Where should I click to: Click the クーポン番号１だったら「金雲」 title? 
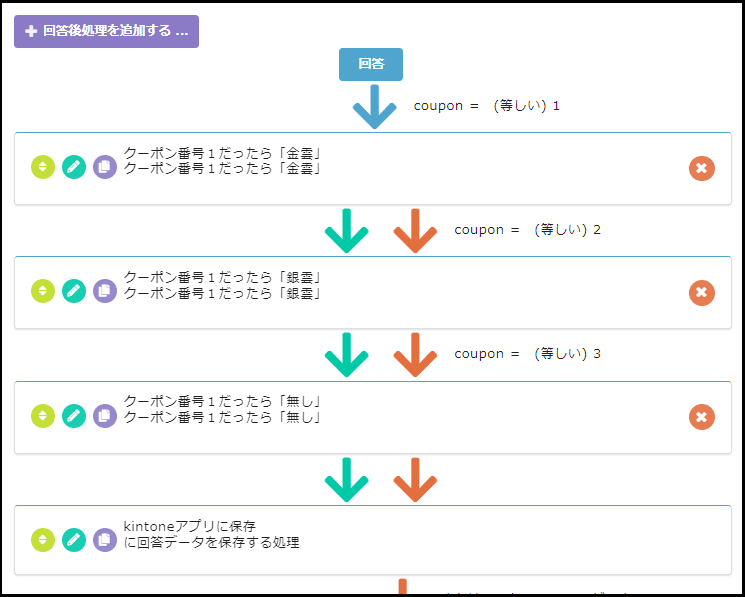point(223,153)
